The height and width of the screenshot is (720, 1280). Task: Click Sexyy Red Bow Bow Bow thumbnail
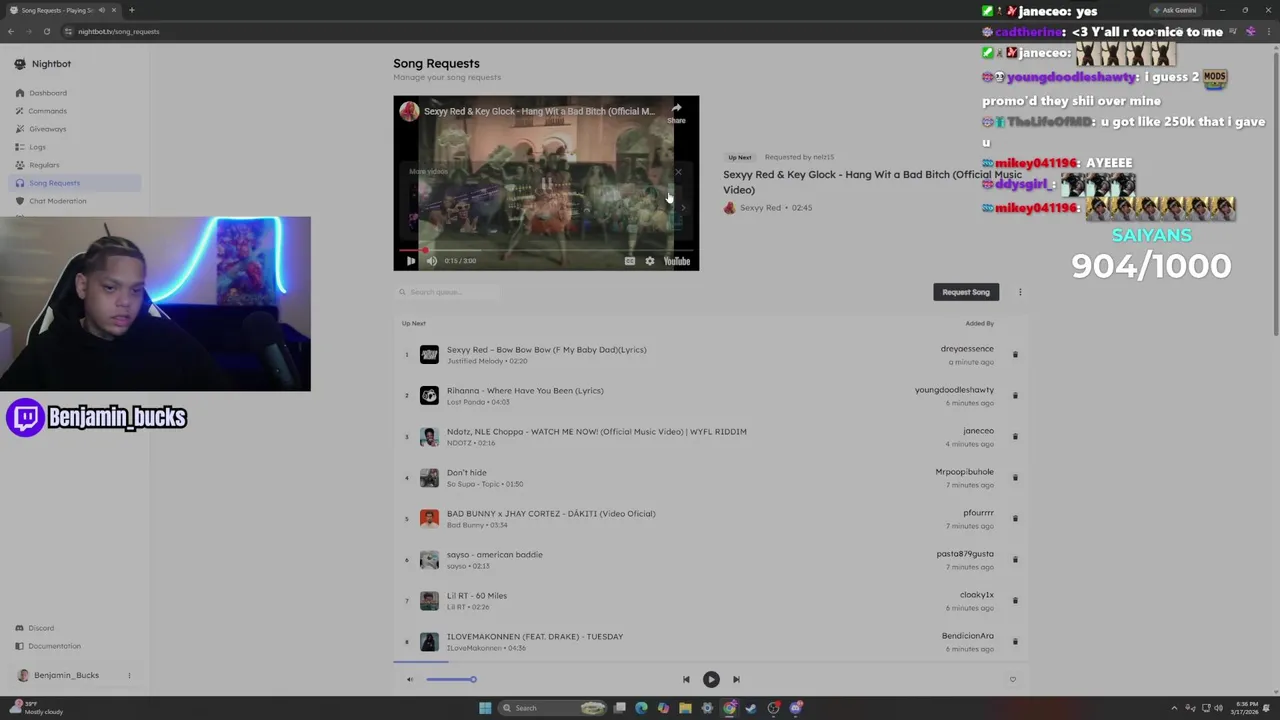(429, 355)
